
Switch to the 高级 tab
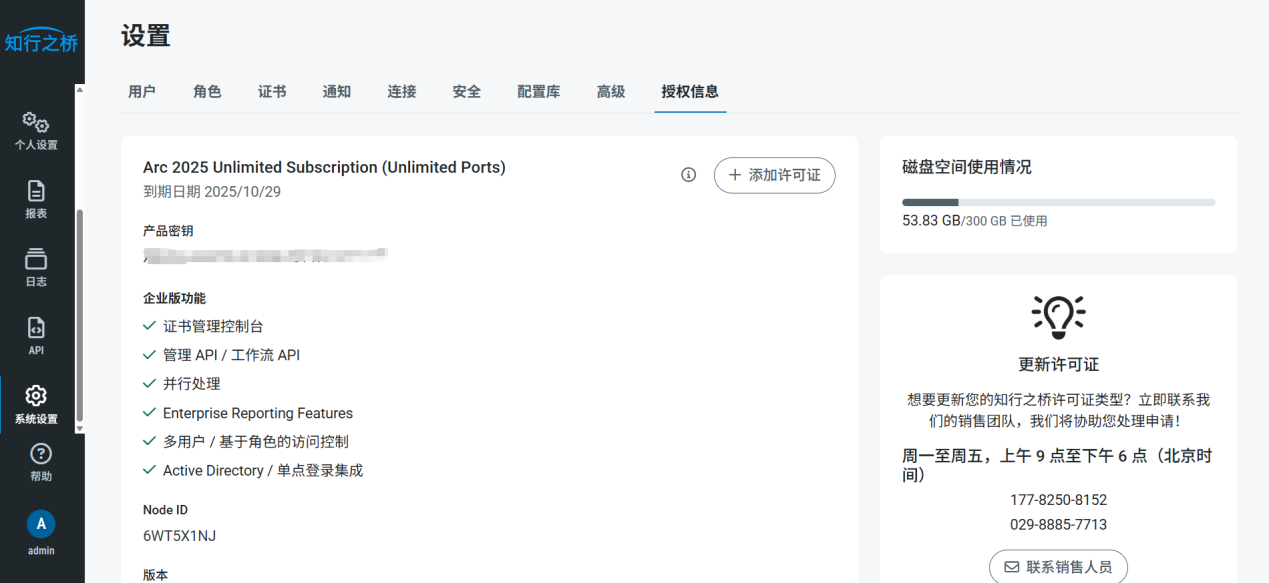point(611,92)
